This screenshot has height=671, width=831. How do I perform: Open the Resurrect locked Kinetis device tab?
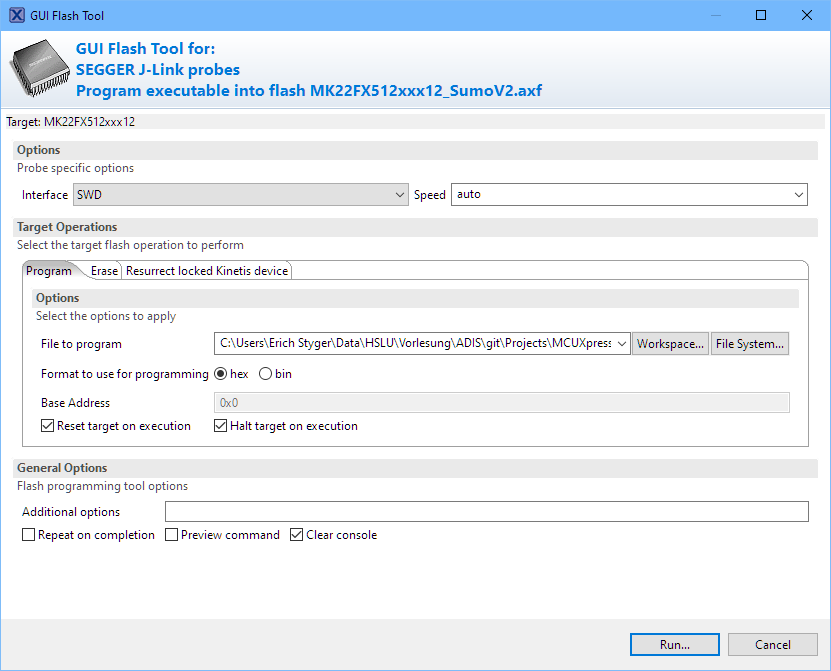pyautogui.click(x=207, y=271)
